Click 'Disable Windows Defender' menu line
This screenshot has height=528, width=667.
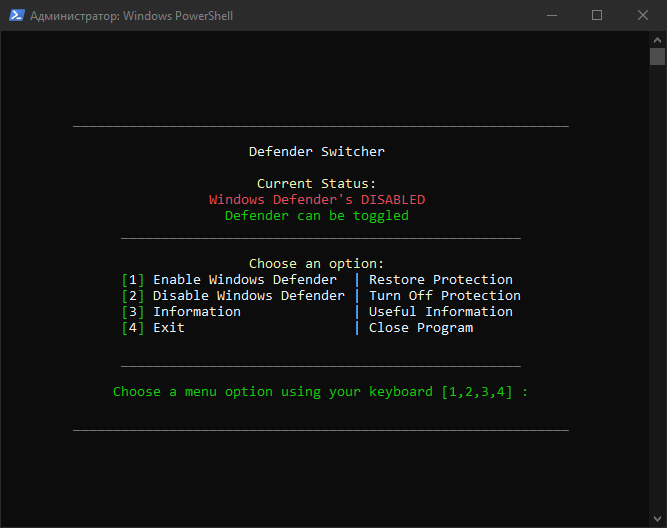click(249, 296)
